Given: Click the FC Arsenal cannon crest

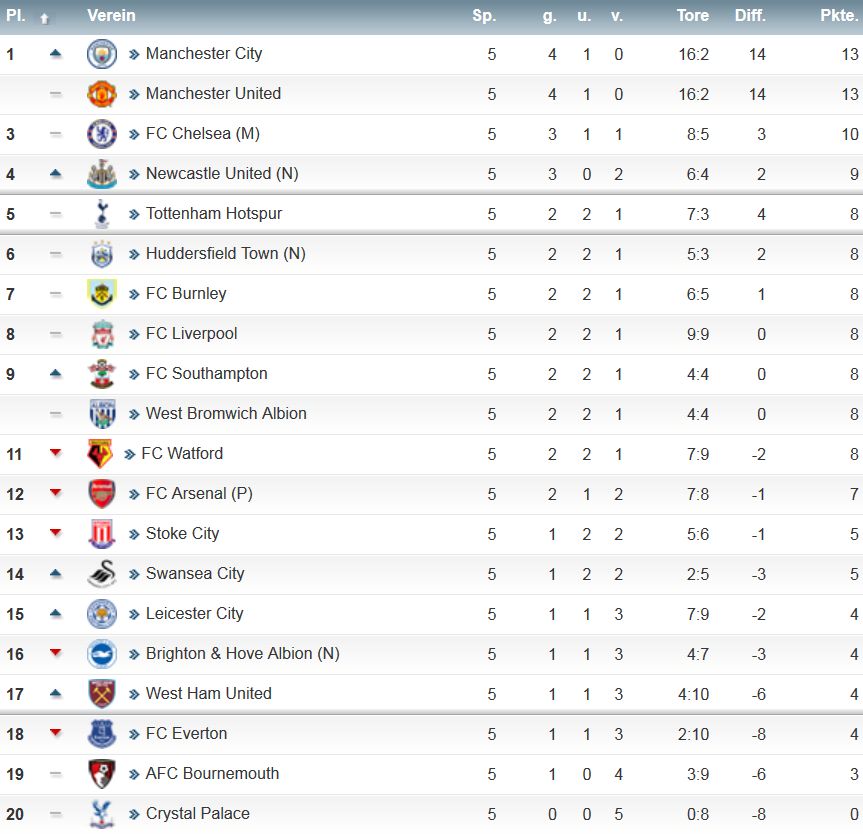Looking at the screenshot, I should (102, 494).
